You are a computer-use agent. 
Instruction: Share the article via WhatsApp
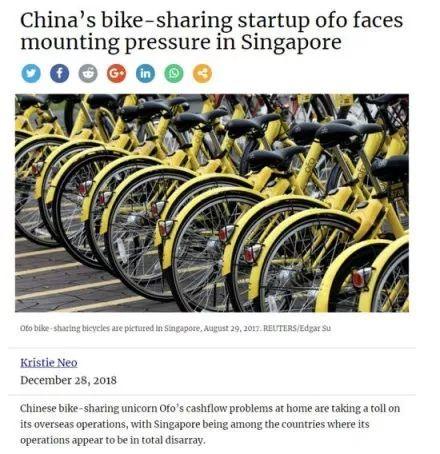(x=174, y=73)
